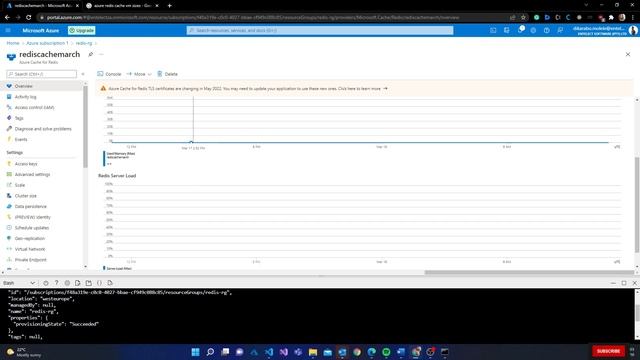
Task: Open the notifications bell in Azure header
Action: (x=520, y=30)
